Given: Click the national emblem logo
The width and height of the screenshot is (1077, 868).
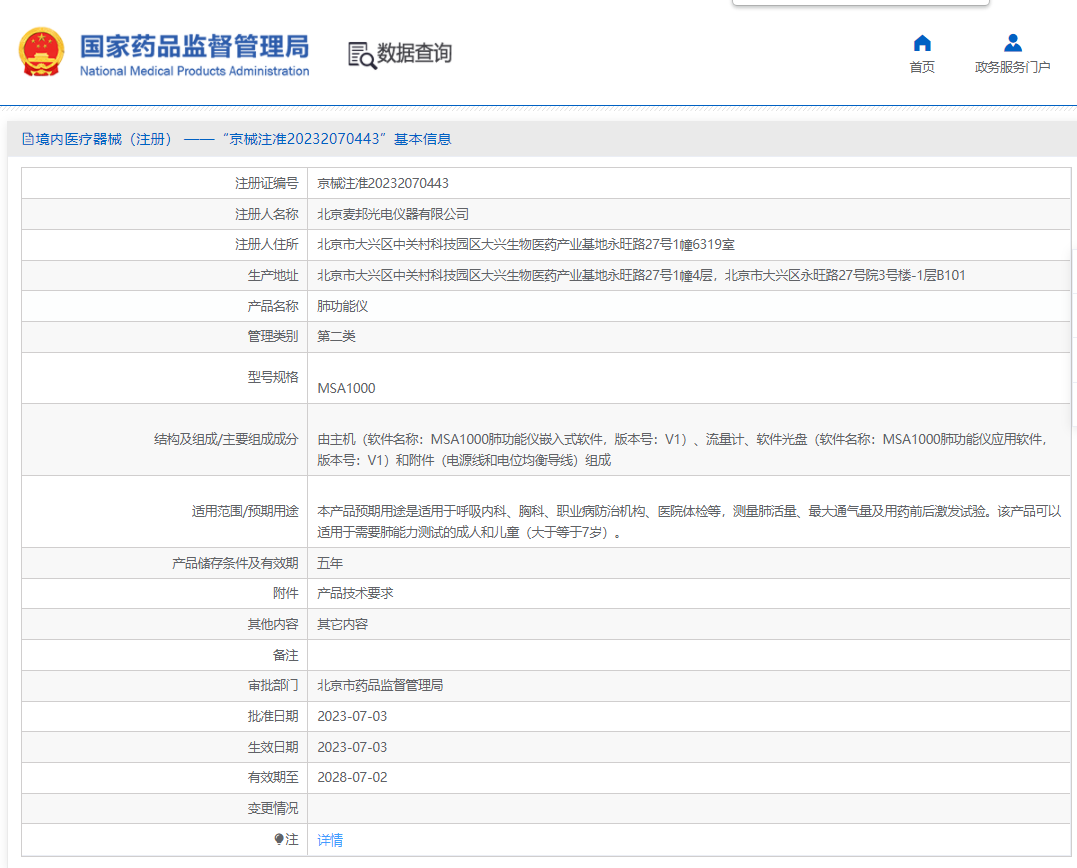Looking at the screenshot, I should pos(41,52).
